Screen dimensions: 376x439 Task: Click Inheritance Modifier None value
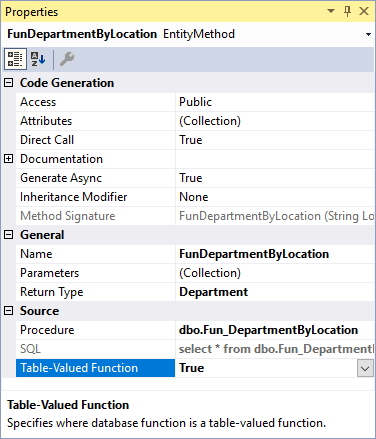(194, 197)
